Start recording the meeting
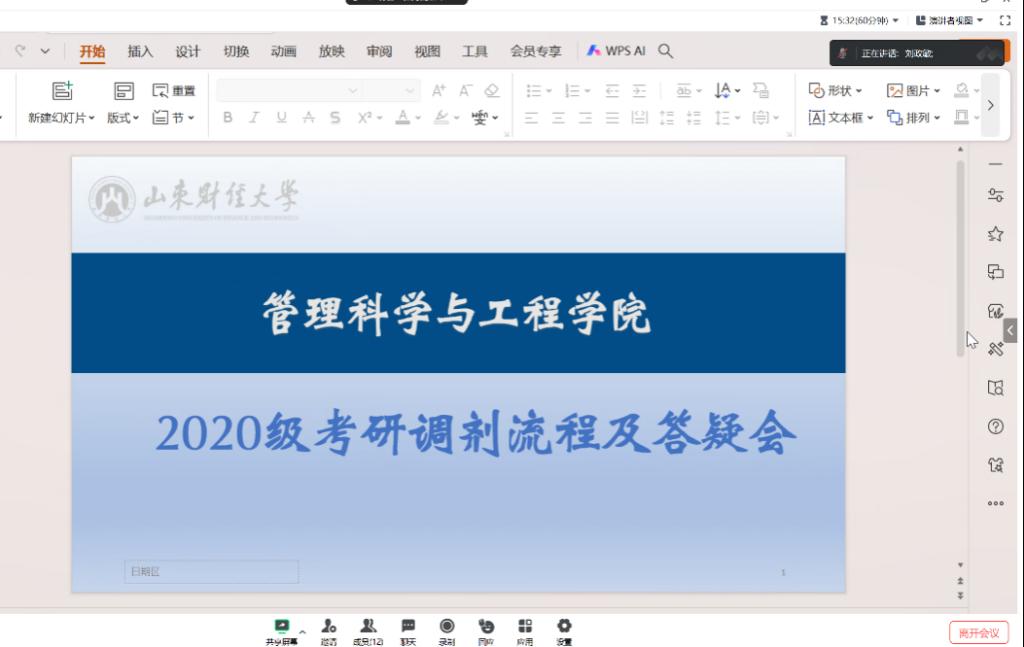 point(447,630)
